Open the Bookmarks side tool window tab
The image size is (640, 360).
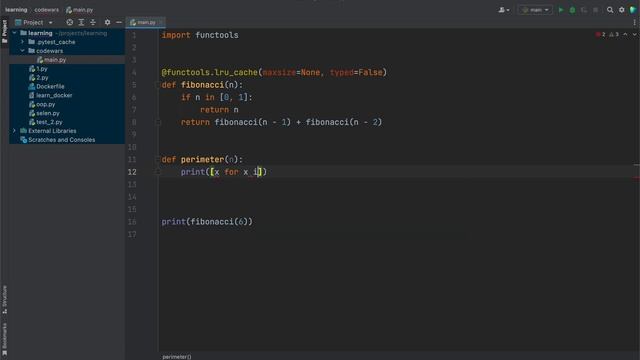pos(4,339)
